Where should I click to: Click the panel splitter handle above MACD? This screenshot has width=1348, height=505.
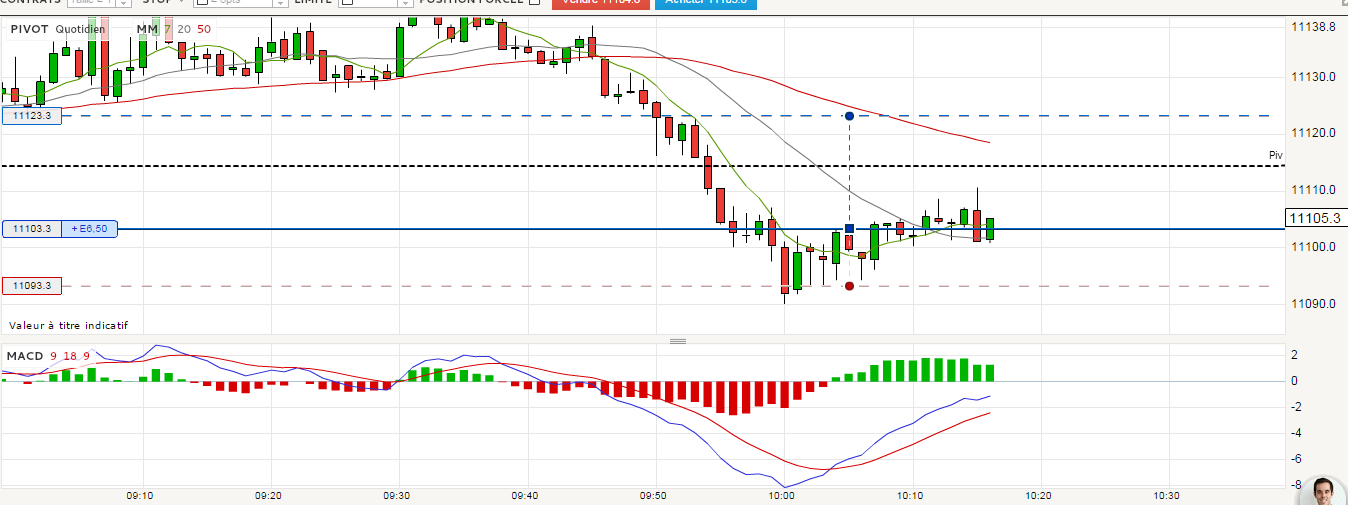tap(678, 341)
